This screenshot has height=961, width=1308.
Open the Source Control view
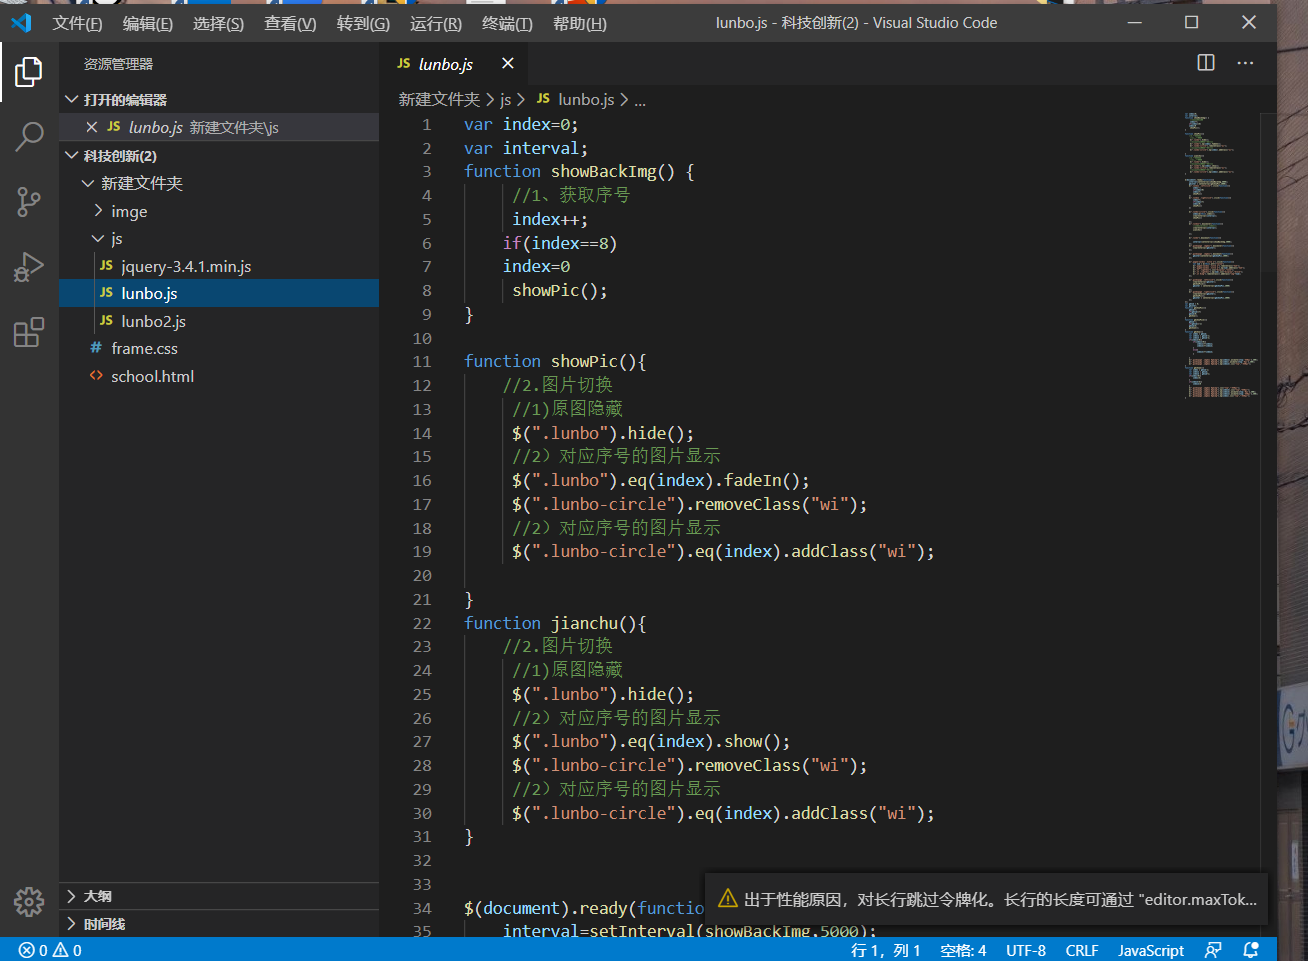[29, 202]
